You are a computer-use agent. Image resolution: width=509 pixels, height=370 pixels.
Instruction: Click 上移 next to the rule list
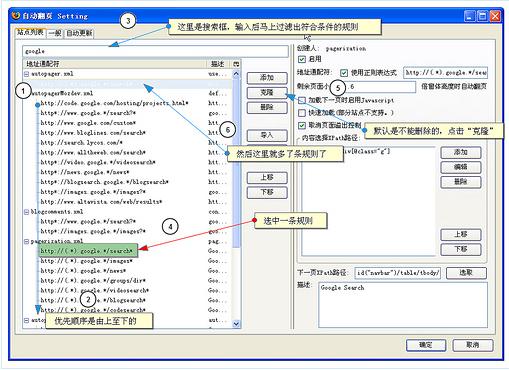point(267,177)
